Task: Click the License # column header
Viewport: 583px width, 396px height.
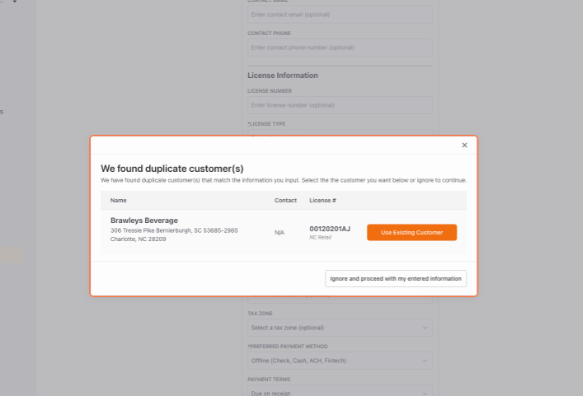Action: tap(322, 200)
